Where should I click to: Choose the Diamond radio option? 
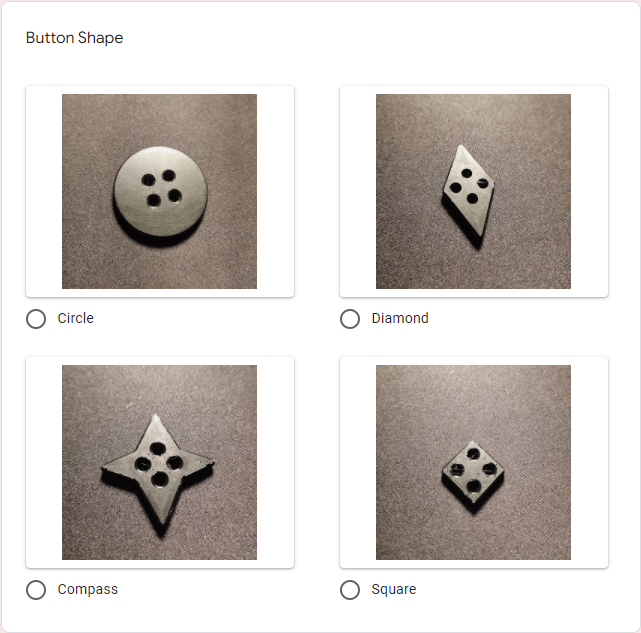click(x=350, y=319)
